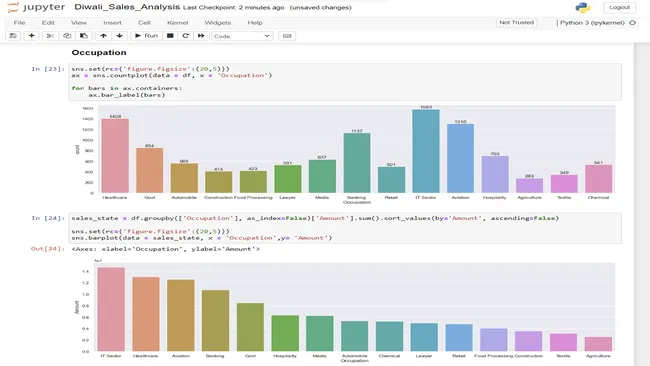Open the File menu
Viewport: 650px width, 366px height.
[x=19, y=23]
